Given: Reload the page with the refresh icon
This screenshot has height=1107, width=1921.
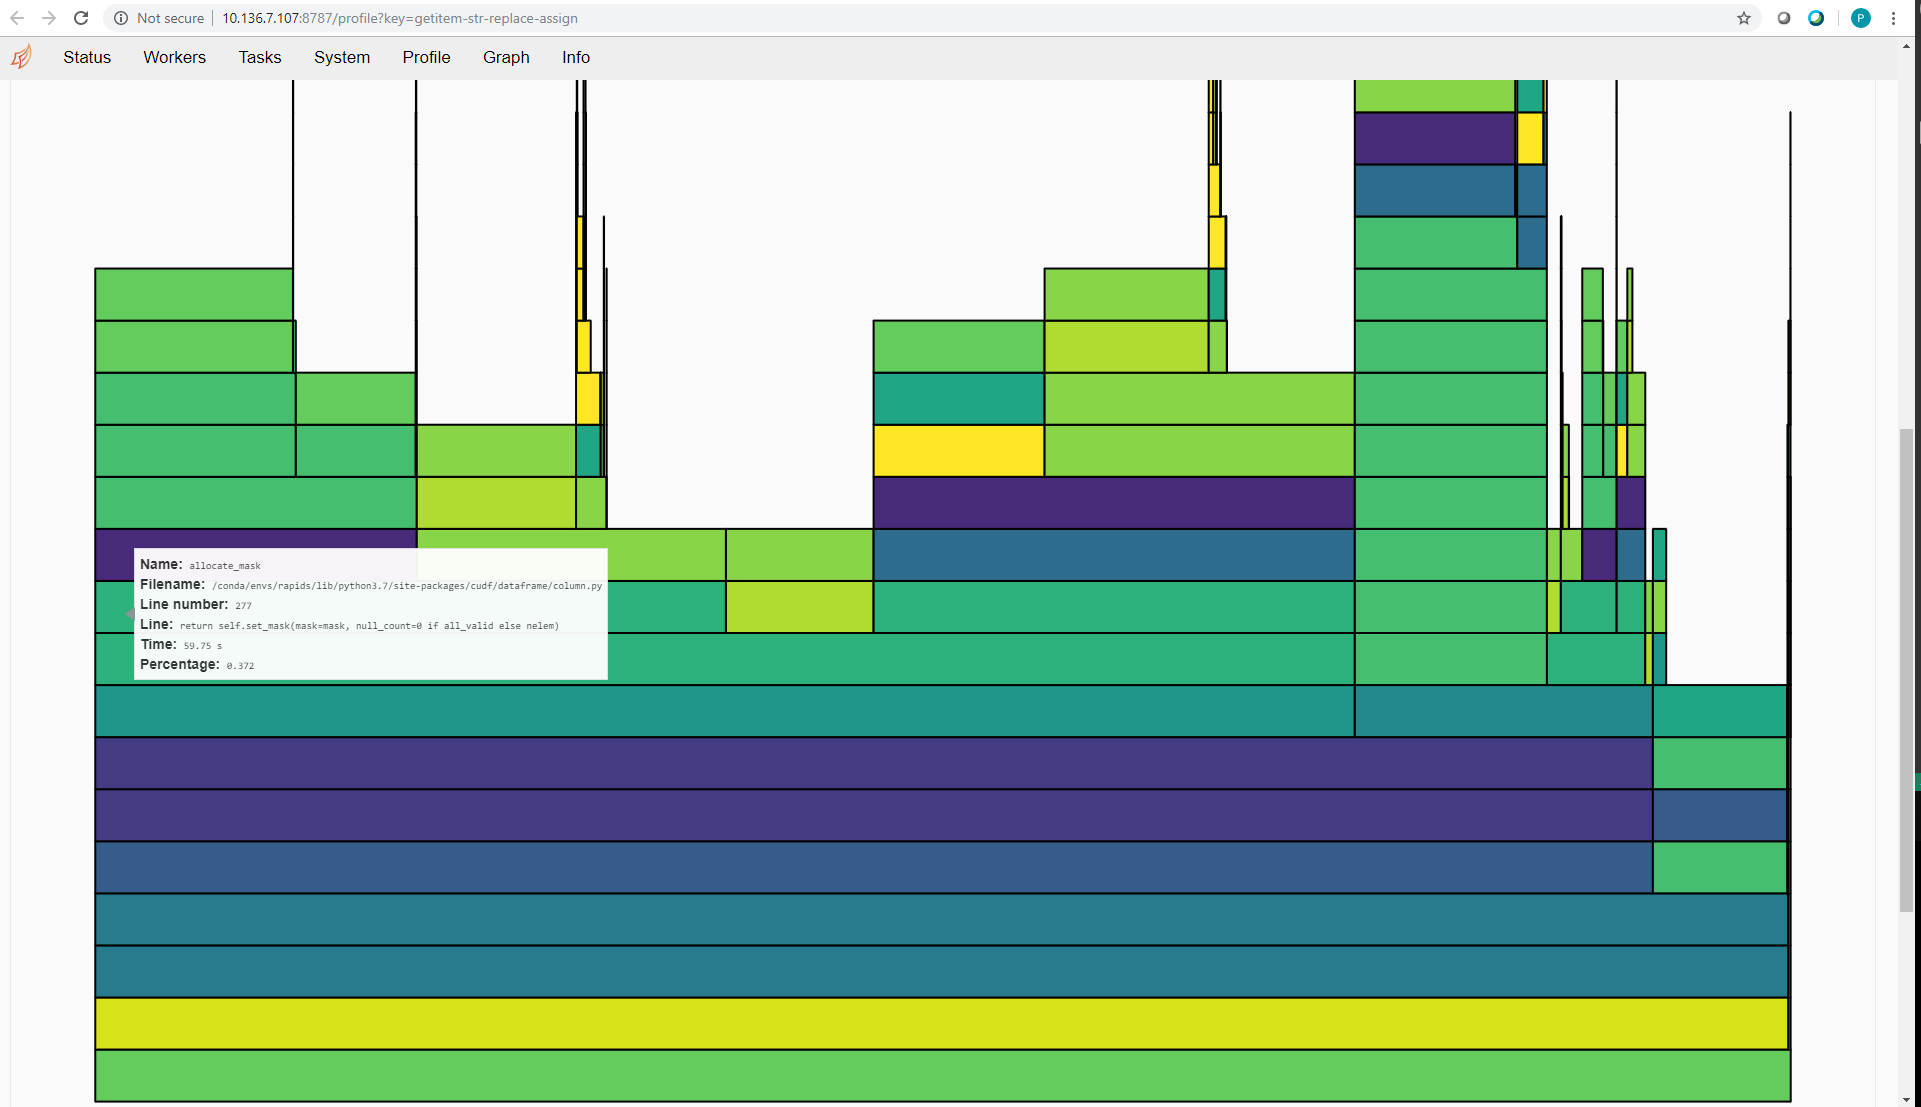Looking at the screenshot, I should [81, 18].
